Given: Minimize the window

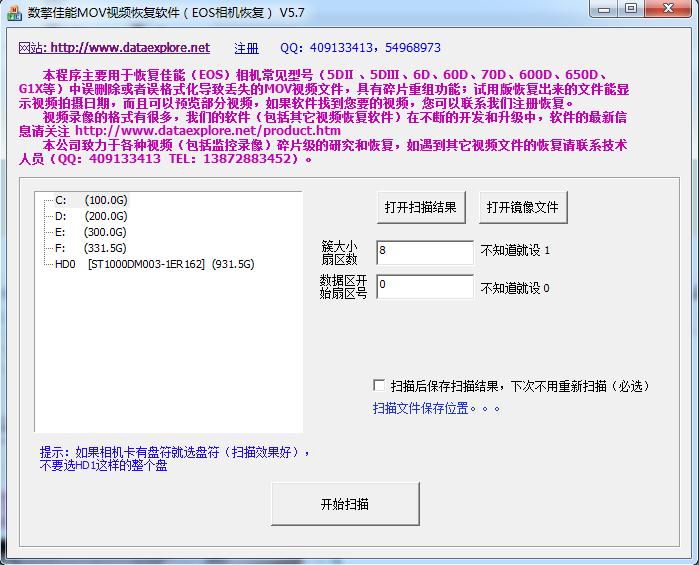Looking at the screenshot, I should pos(604,9).
